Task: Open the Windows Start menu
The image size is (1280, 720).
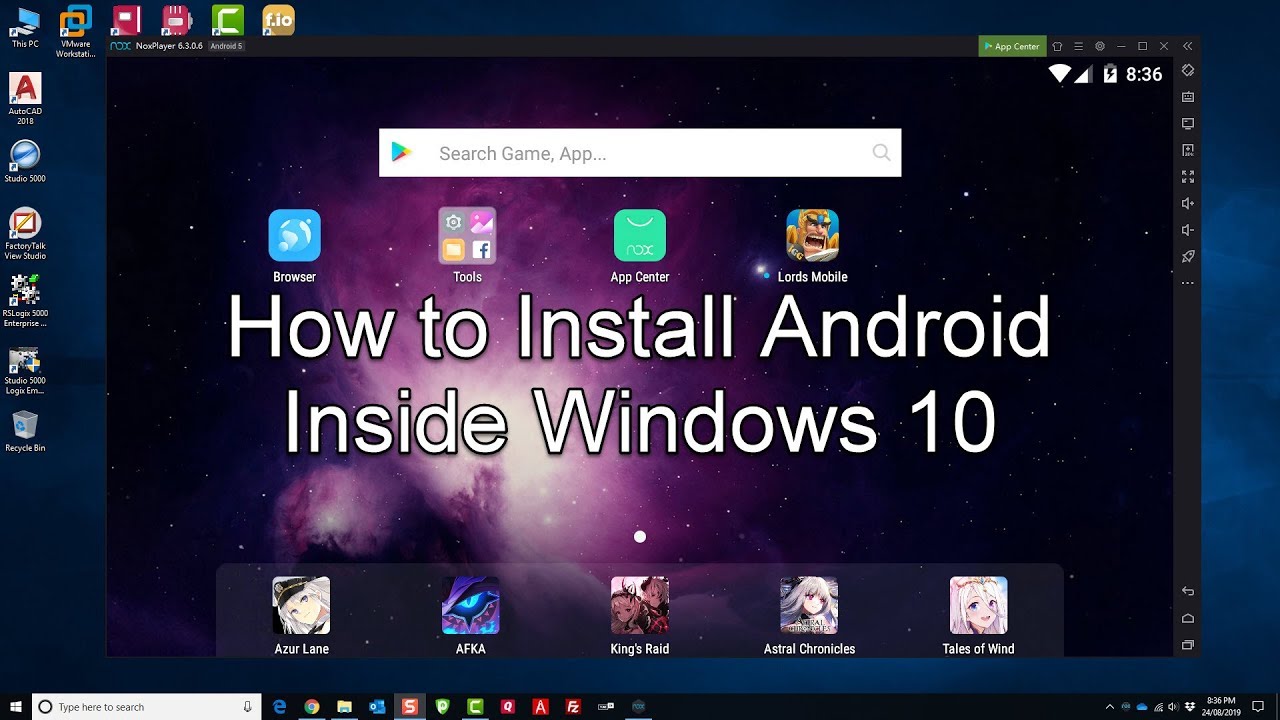Action: 16,706
